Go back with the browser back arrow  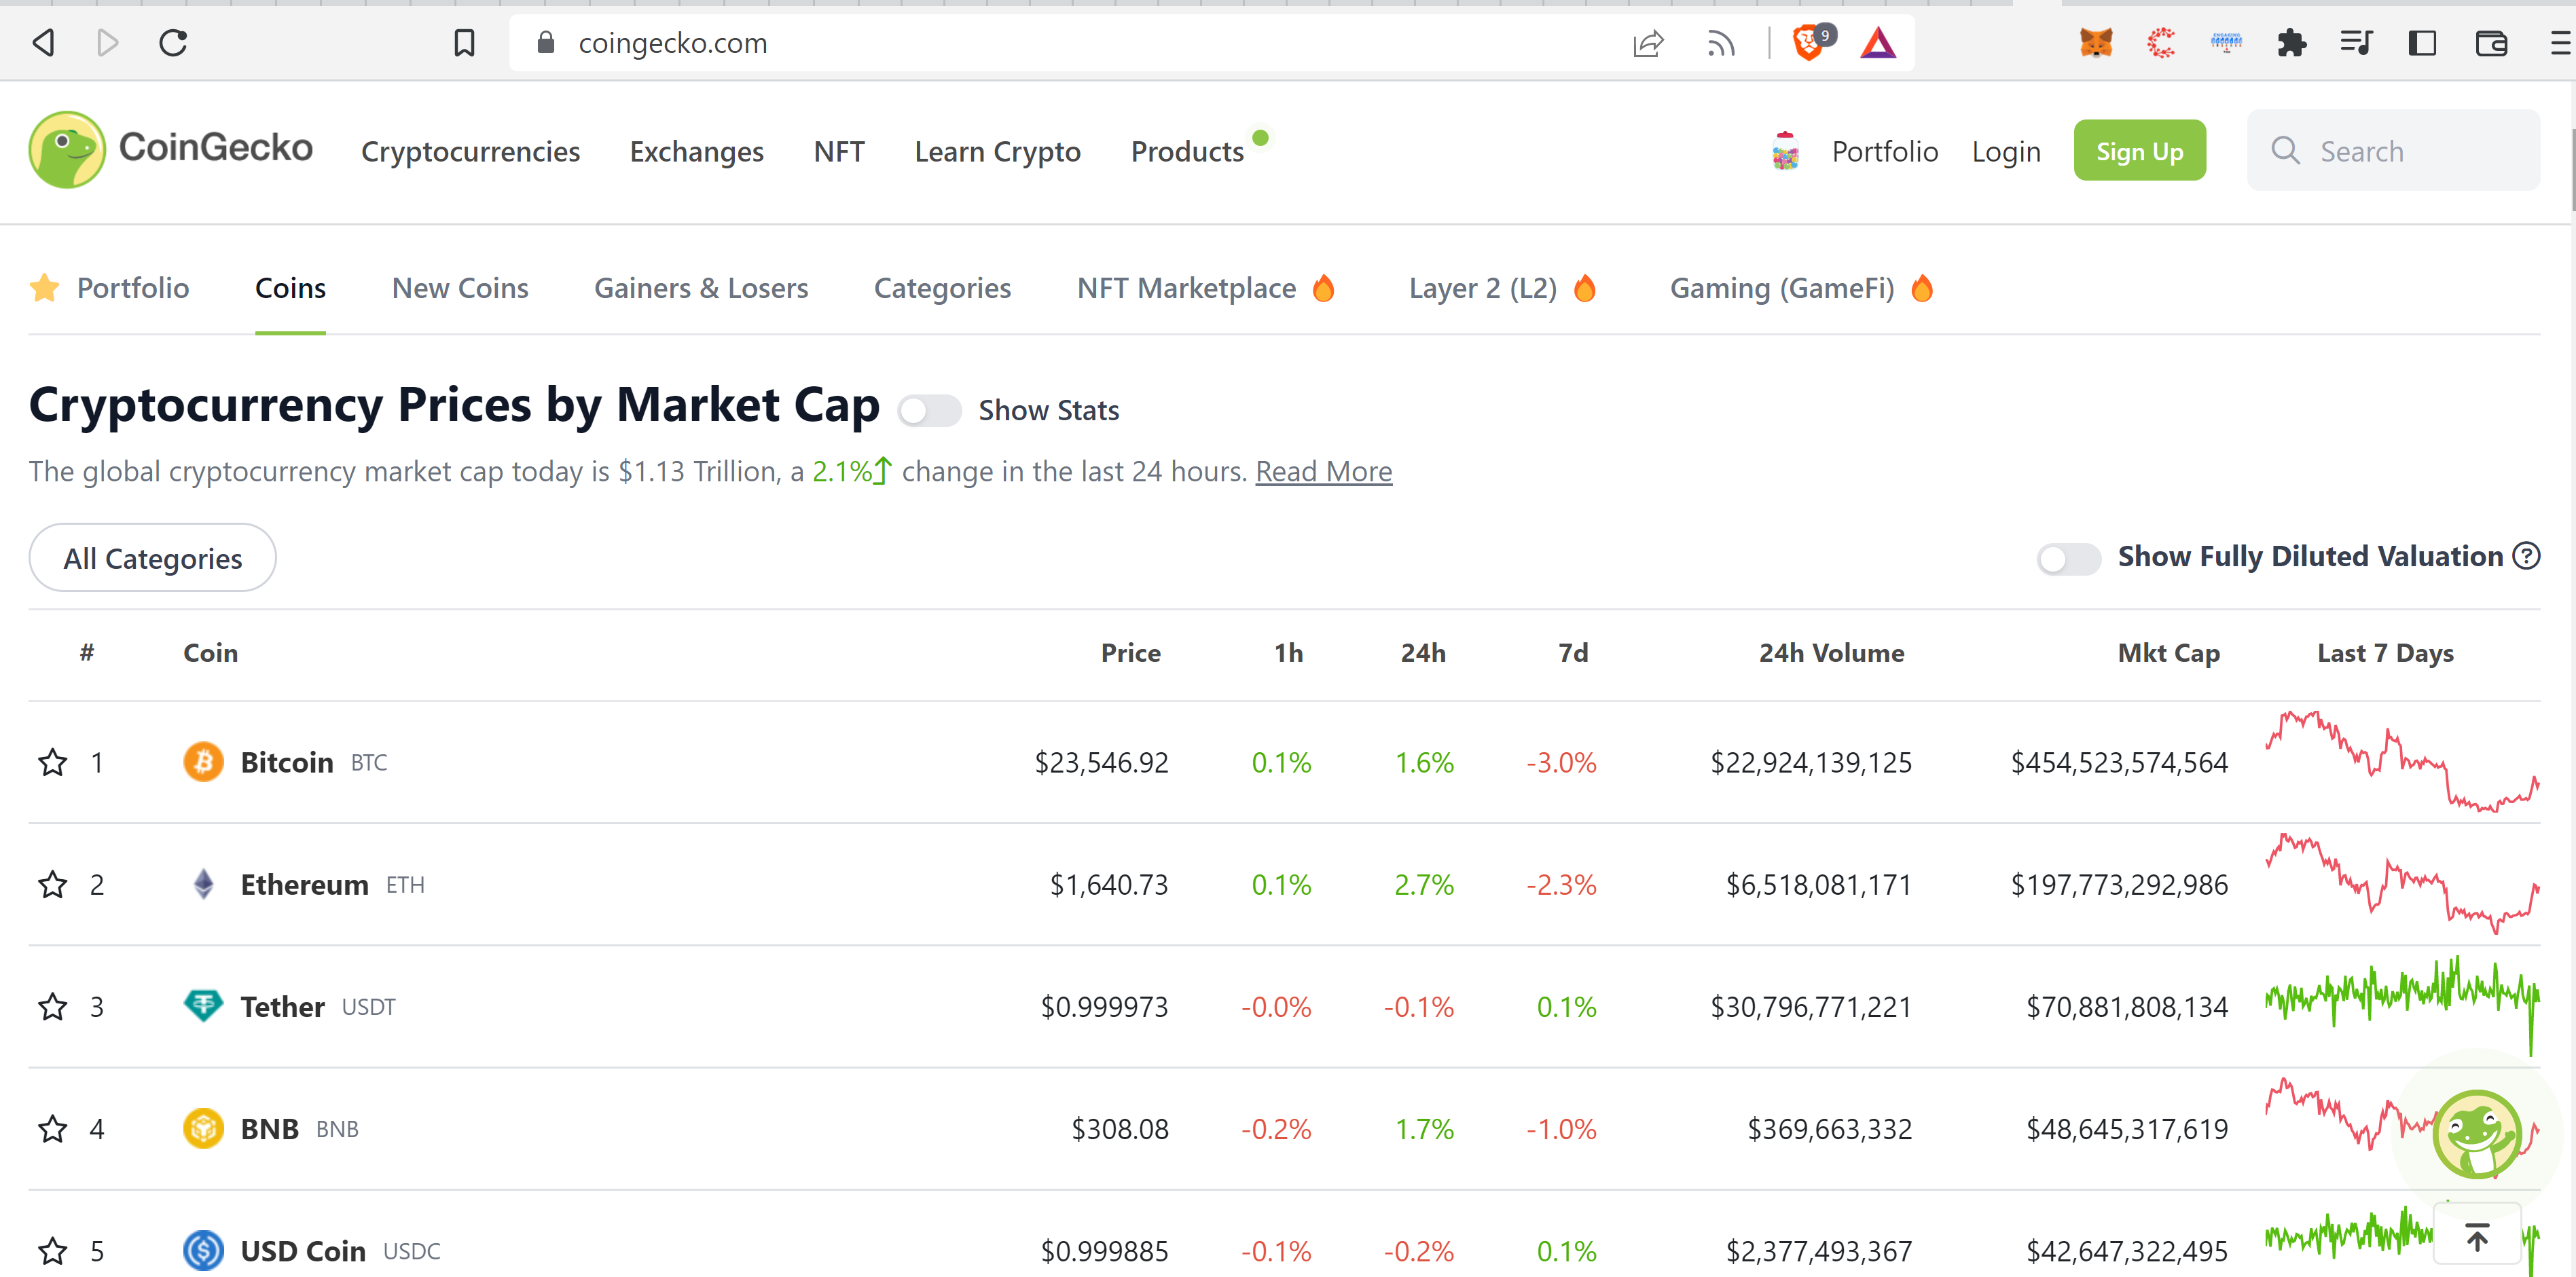pos(43,43)
